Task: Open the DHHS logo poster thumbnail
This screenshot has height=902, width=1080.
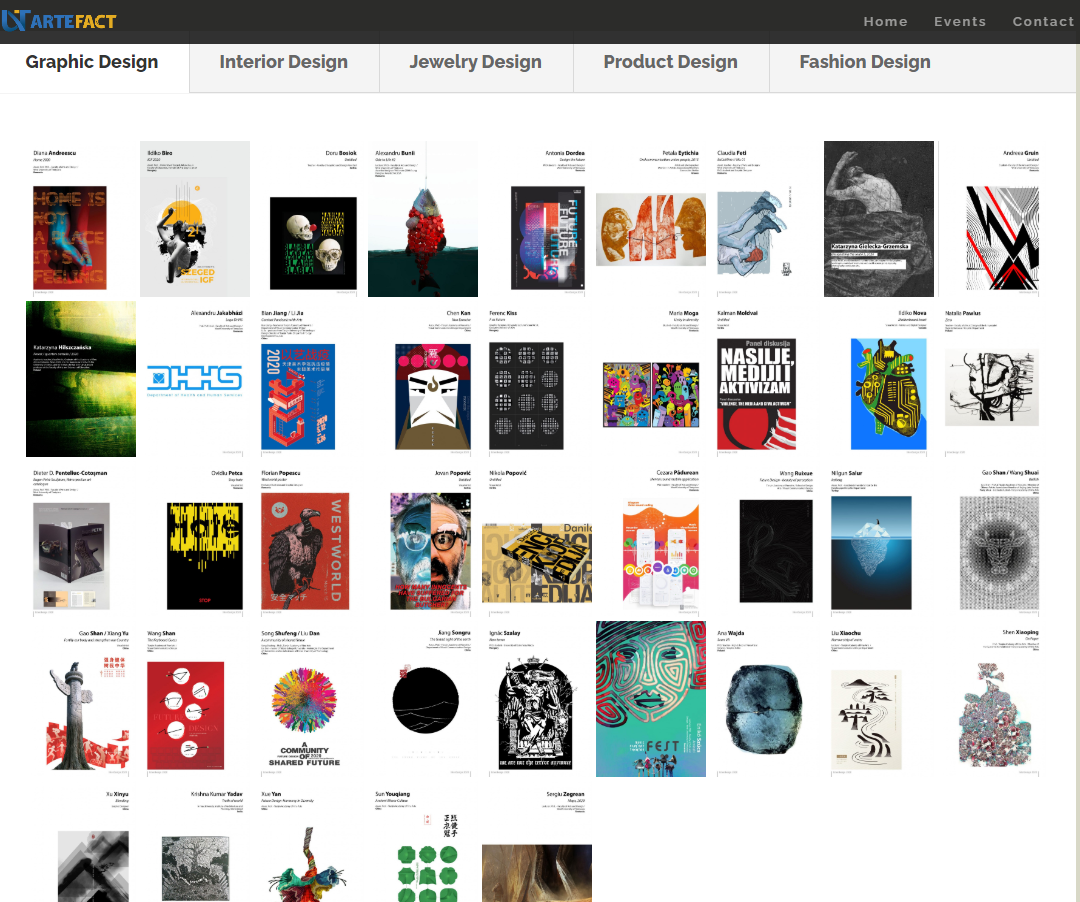Action: click(x=194, y=378)
